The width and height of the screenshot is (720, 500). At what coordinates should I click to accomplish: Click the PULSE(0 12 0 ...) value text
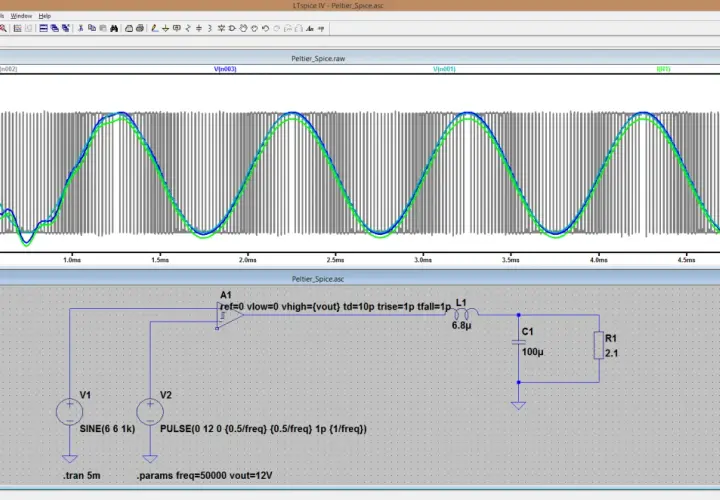tap(263, 429)
